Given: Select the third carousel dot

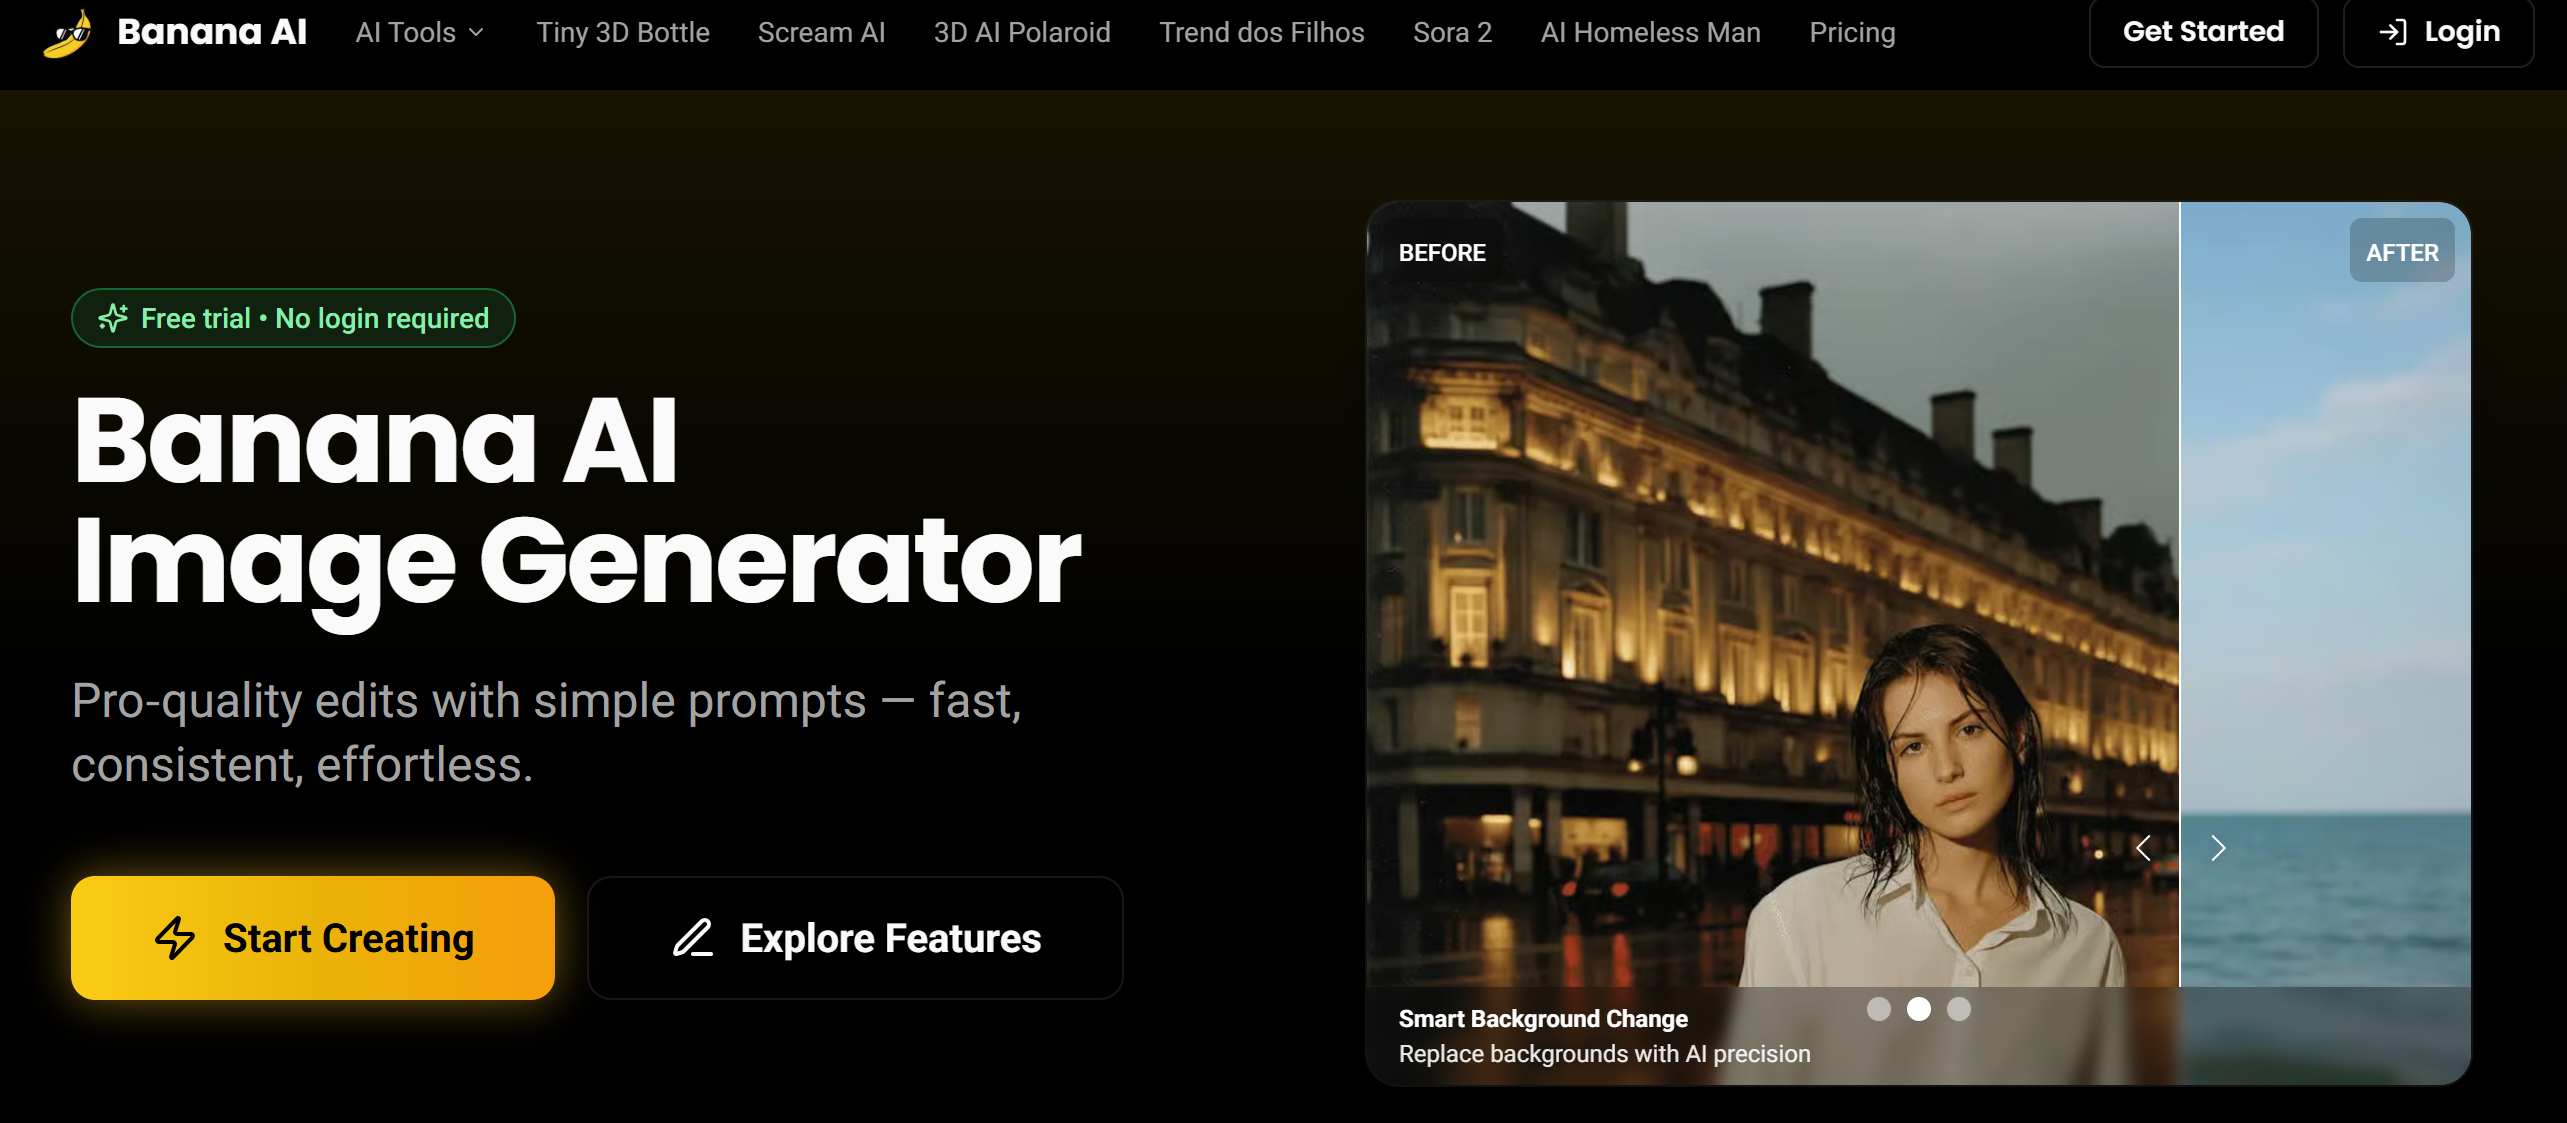Looking at the screenshot, I should point(1959,1009).
